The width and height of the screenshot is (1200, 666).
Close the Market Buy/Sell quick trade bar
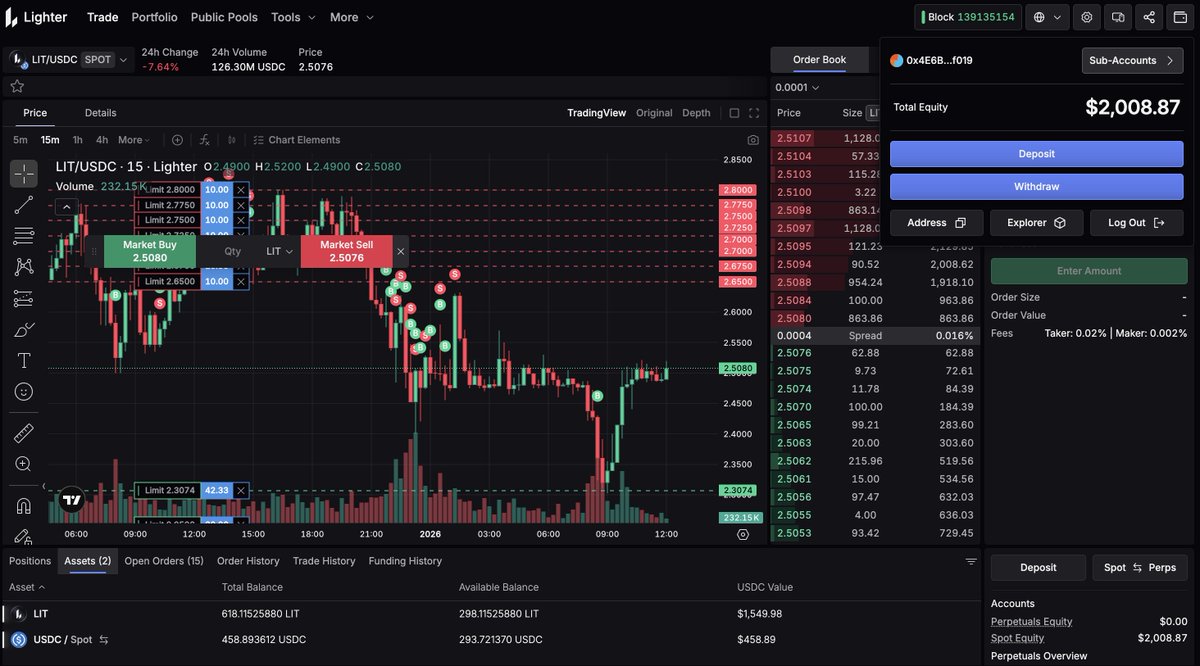coord(401,252)
